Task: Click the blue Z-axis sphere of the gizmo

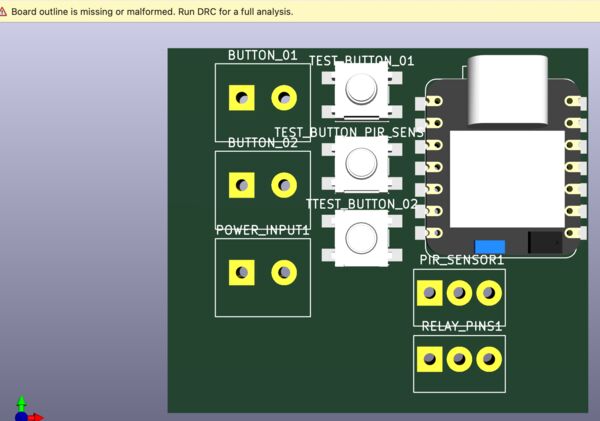Action: pos(21,417)
